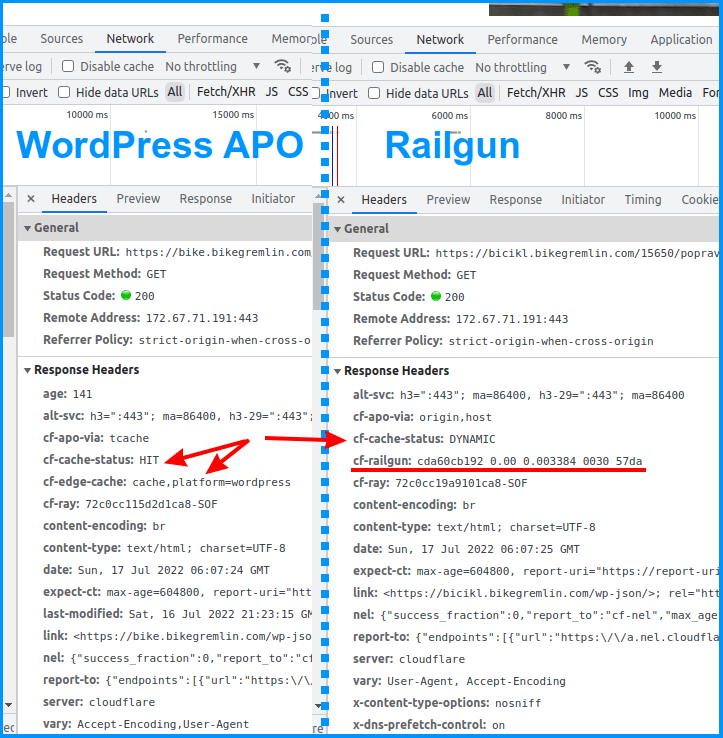Filter by Img in right panel
Screen dimensions: 723x738
pyautogui.click(x=638, y=93)
